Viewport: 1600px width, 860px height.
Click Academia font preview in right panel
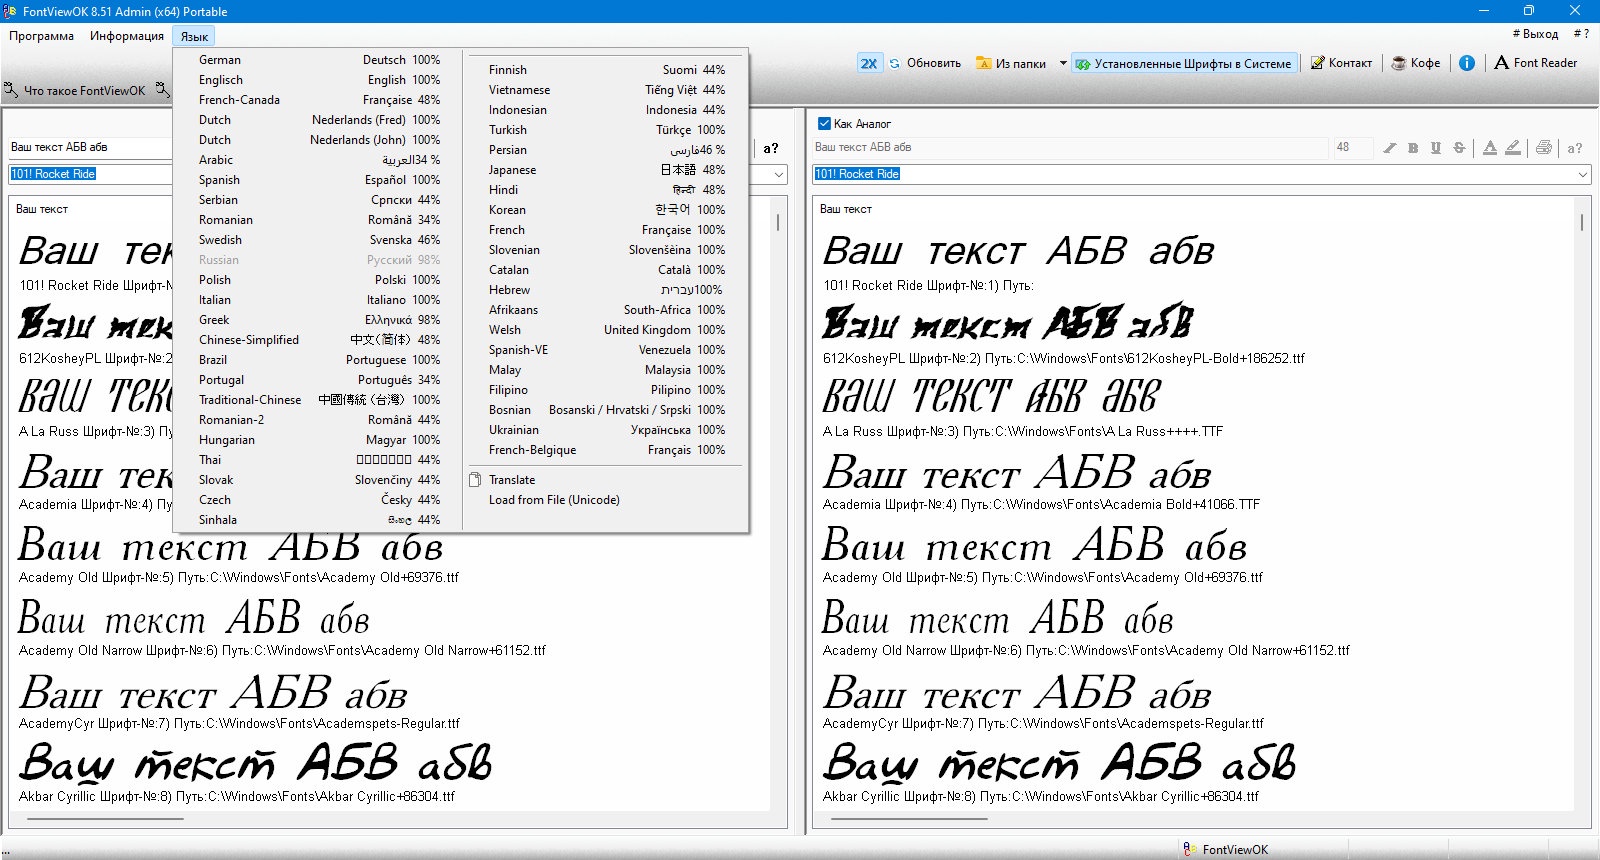1017,473
